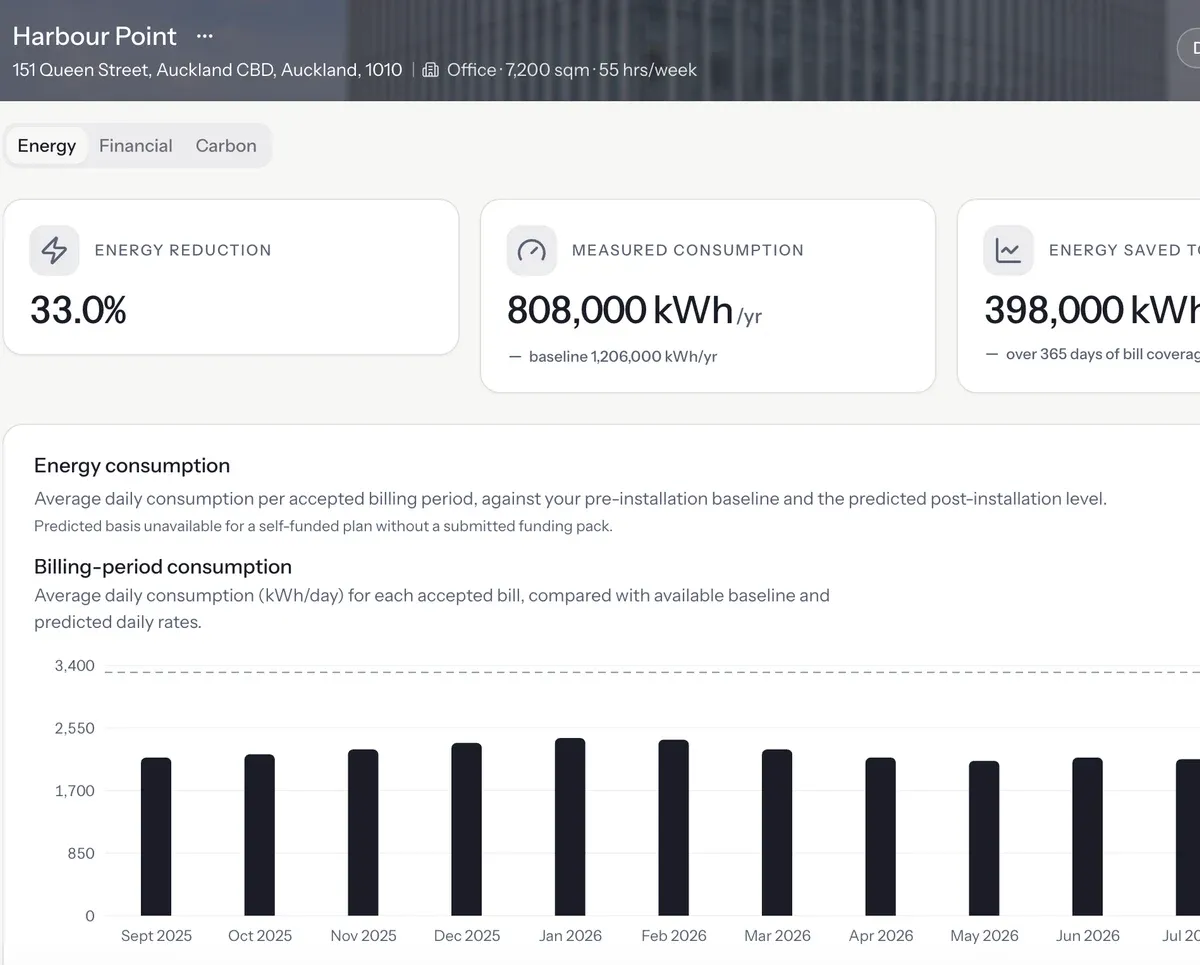This screenshot has width=1200, height=965.
Task: Click the 850 y-axis label
Action: point(79,854)
